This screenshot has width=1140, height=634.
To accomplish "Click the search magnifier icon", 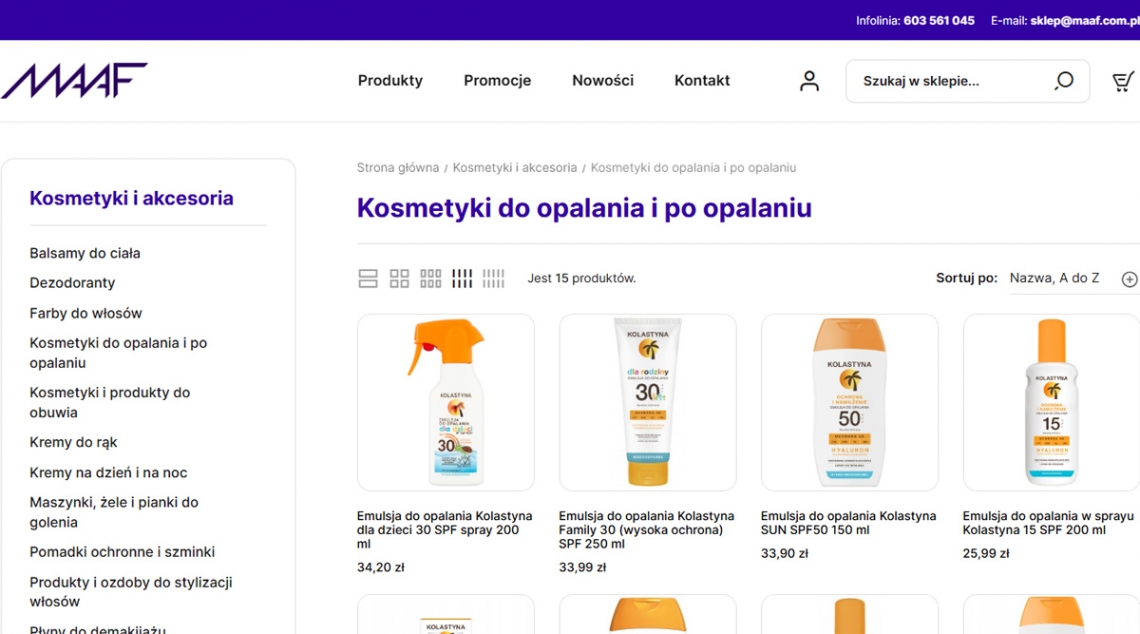I will click(x=1064, y=81).
